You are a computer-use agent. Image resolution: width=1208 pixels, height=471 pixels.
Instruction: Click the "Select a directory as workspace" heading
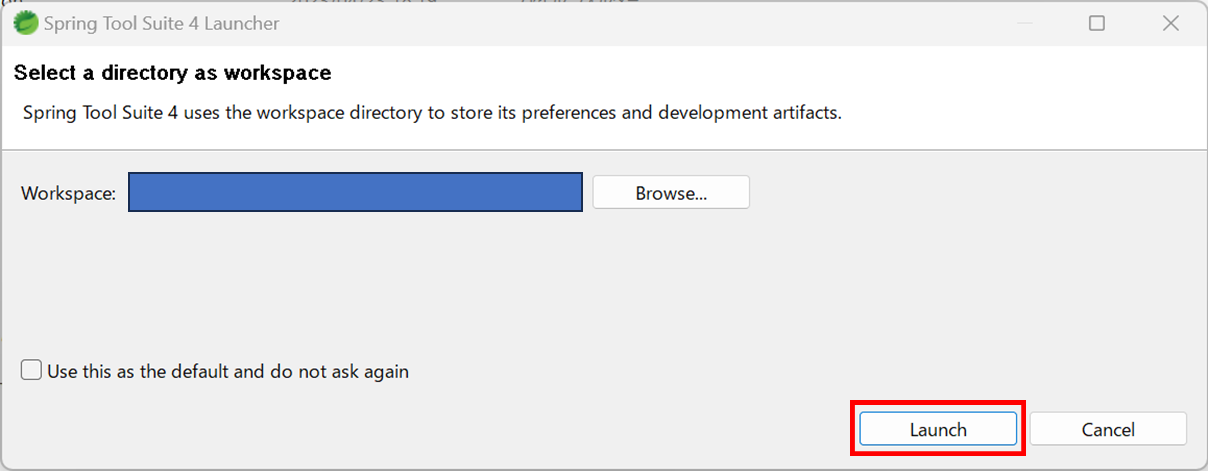(x=172, y=73)
